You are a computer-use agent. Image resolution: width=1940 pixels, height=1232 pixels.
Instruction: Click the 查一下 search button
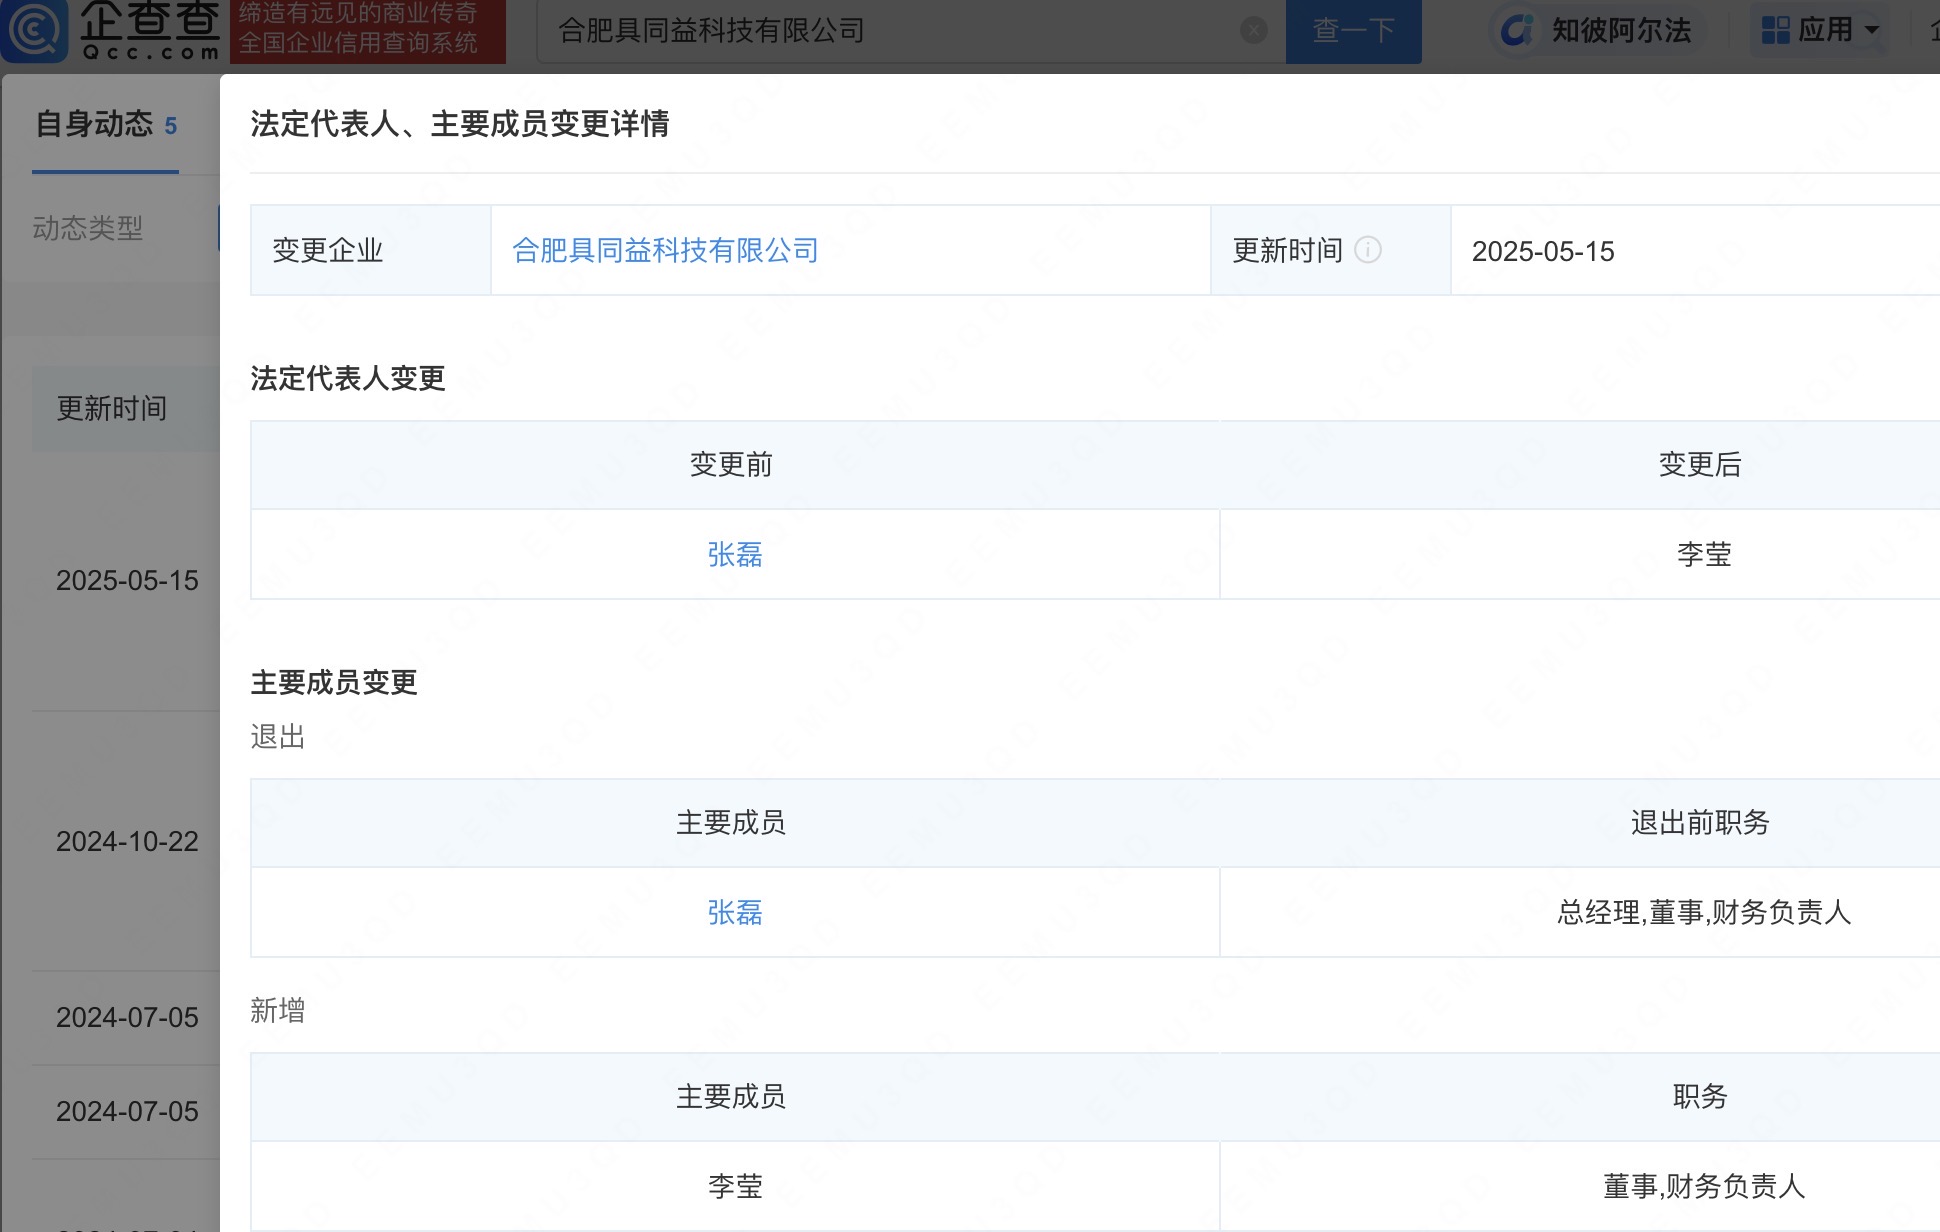pyautogui.click(x=1353, y=31)
